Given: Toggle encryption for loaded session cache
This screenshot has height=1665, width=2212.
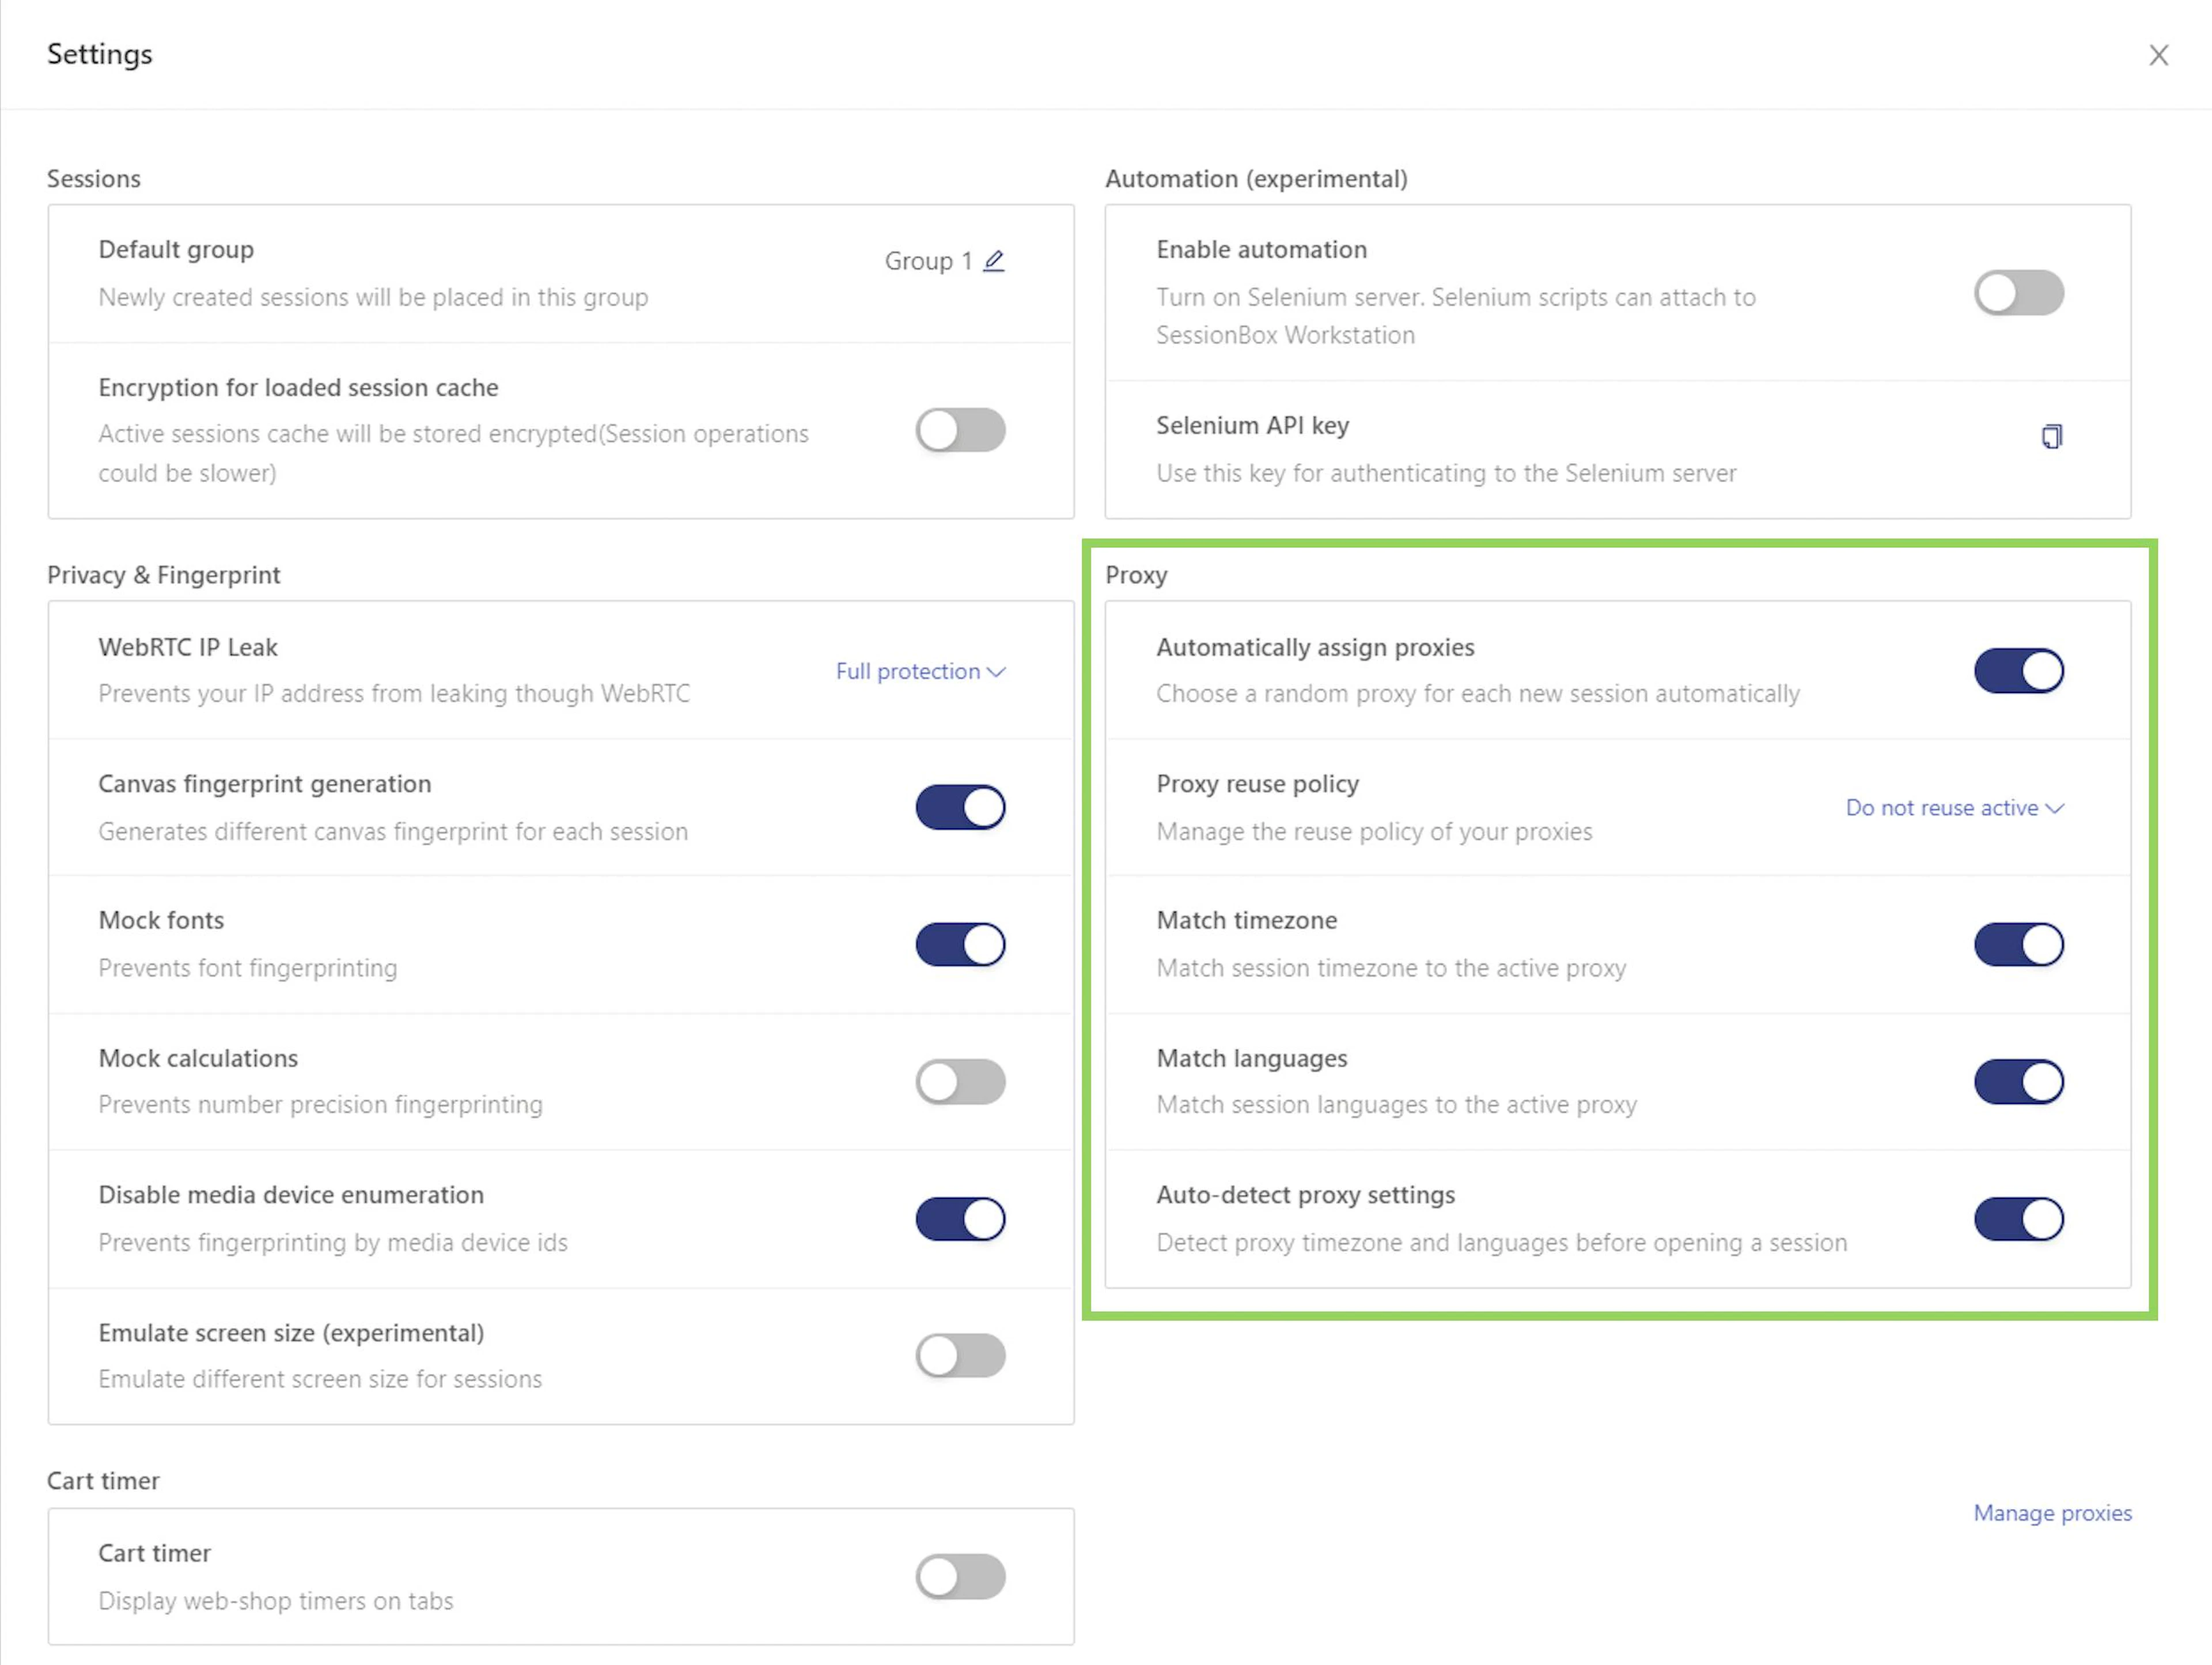Looking at the screenshot, I should (960, 430).
